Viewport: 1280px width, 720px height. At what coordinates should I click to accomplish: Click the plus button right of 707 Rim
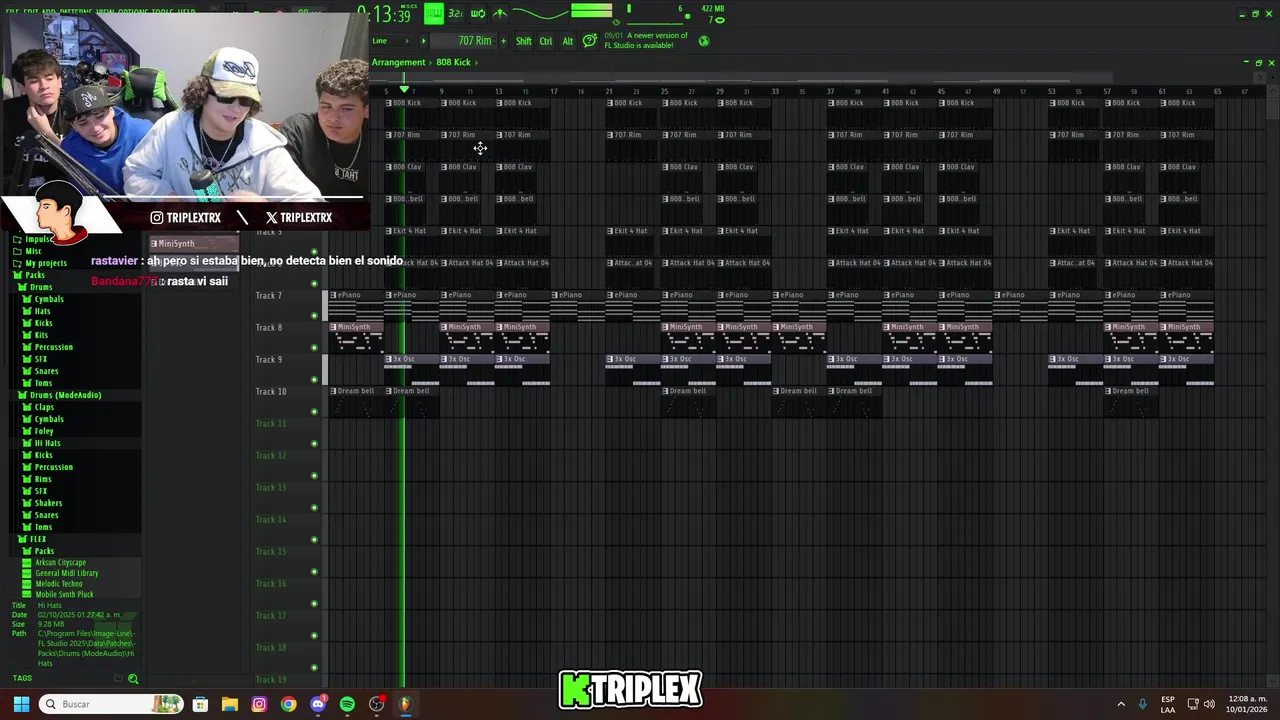pyautogui.click(x=503, y=41)
